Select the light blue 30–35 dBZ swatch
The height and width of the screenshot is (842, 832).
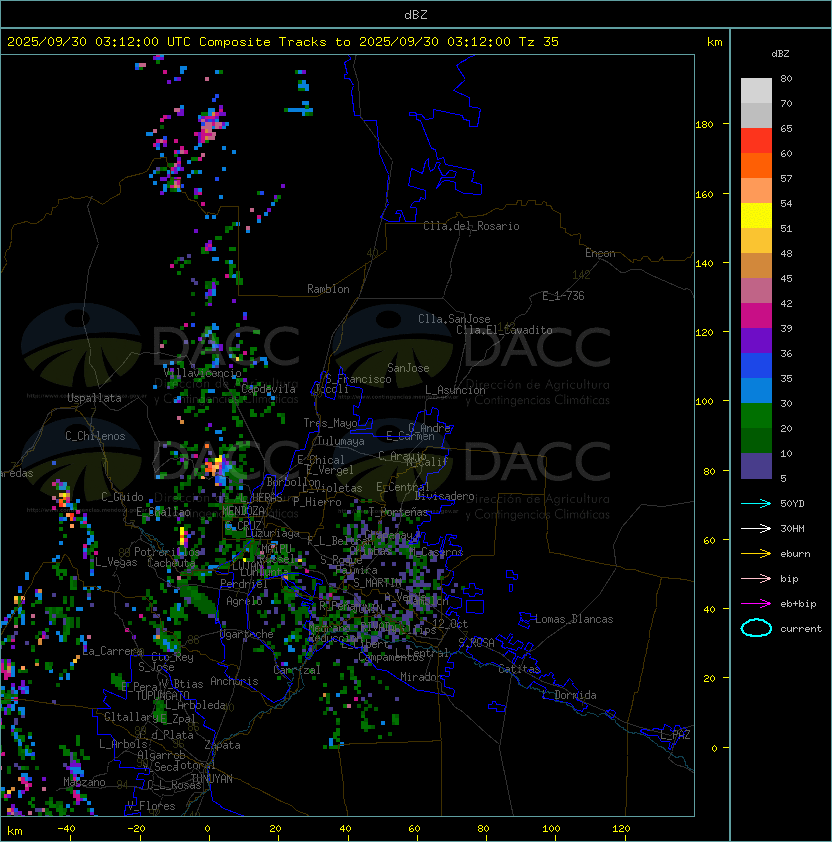click(756, 390)
